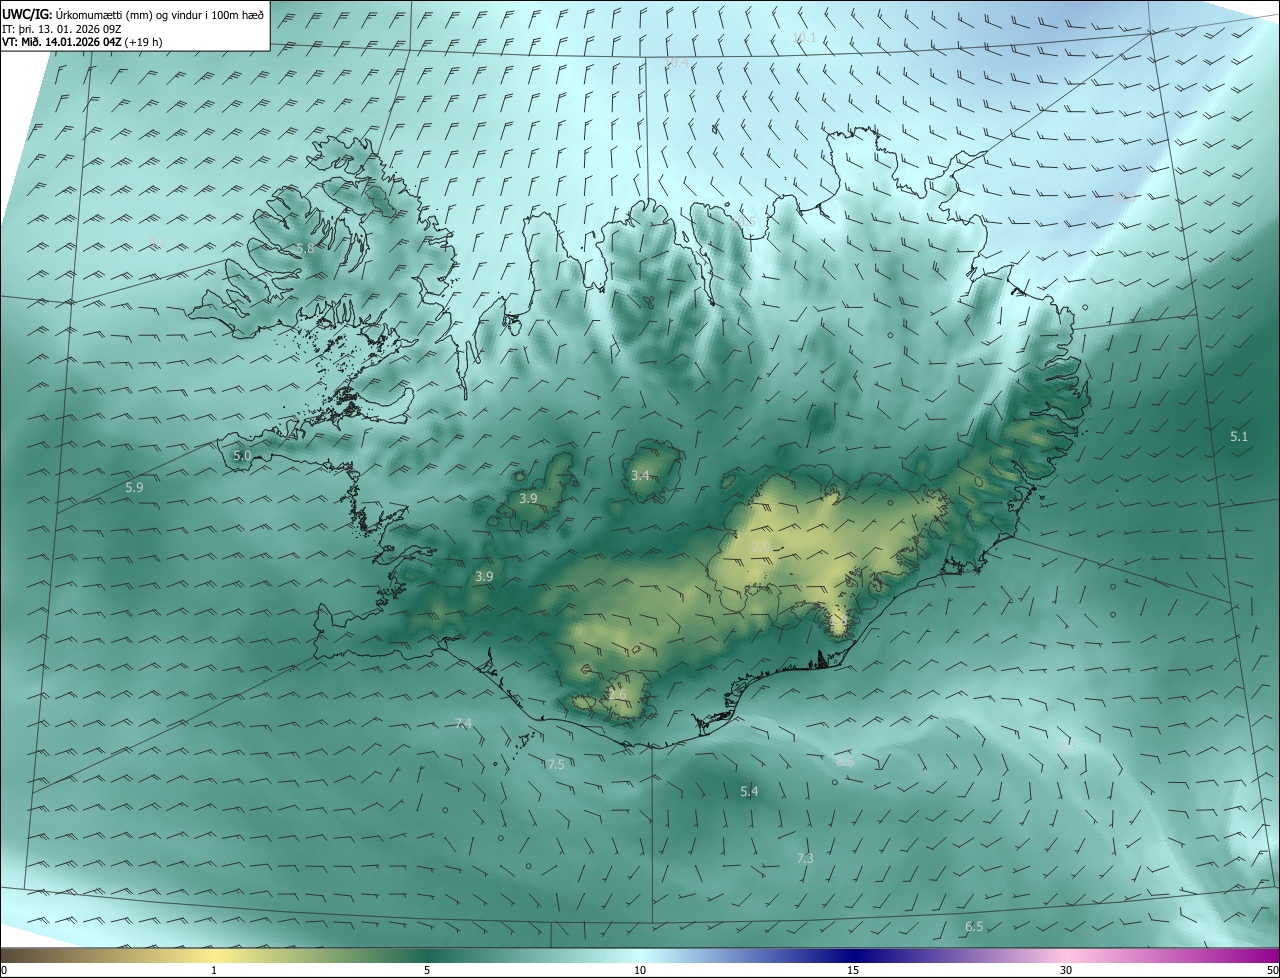Click the color scale tick labeled 50
Image resolution: width=1280 pixels, height=978 pixels.
coord(1272,970)
